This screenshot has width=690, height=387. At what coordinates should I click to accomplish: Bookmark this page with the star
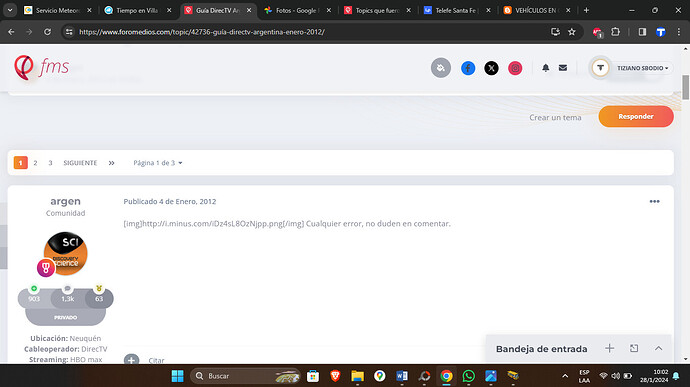[x=572, y=32]
